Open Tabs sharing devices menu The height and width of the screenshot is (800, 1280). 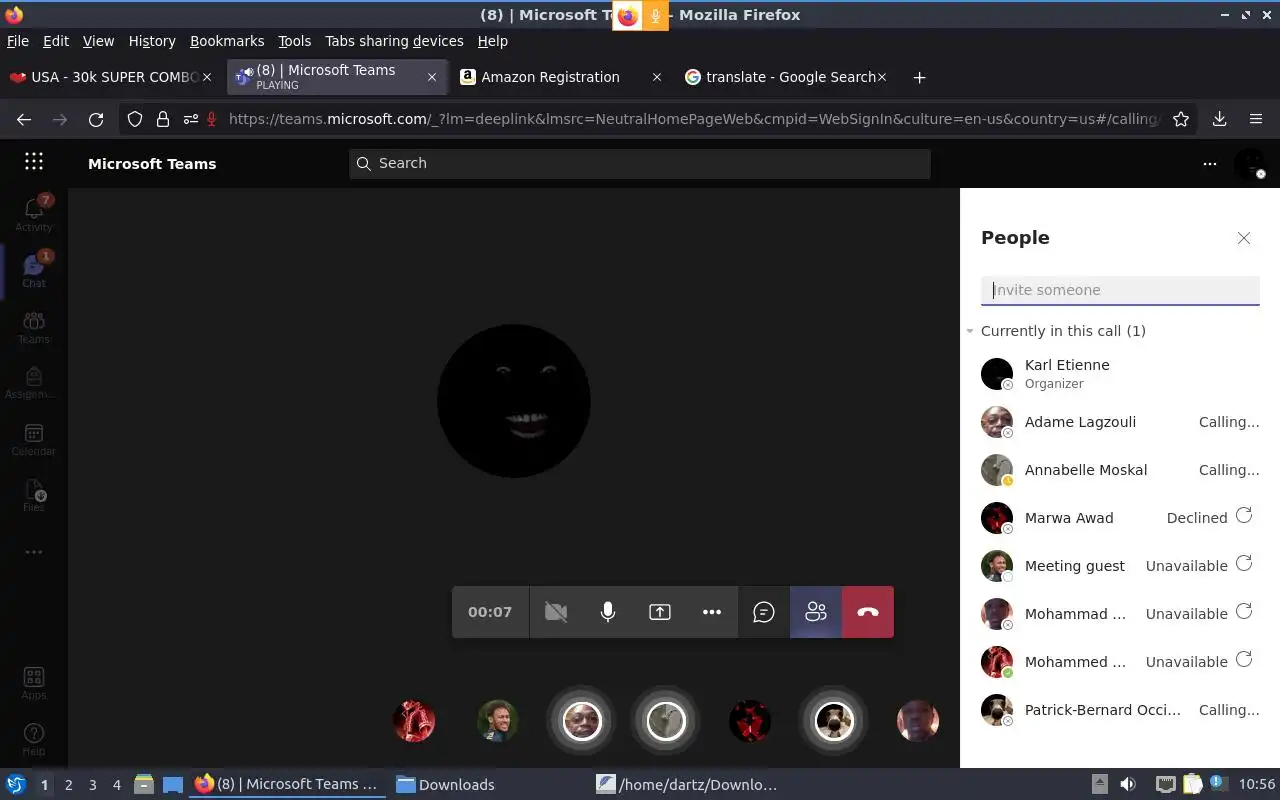point(394,41)
